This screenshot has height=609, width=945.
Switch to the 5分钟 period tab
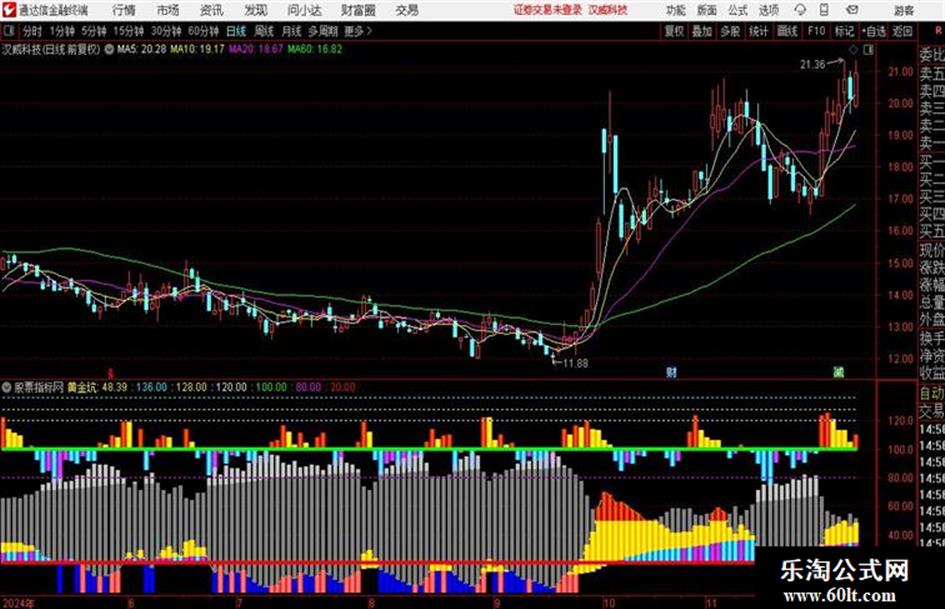point(94,31)
